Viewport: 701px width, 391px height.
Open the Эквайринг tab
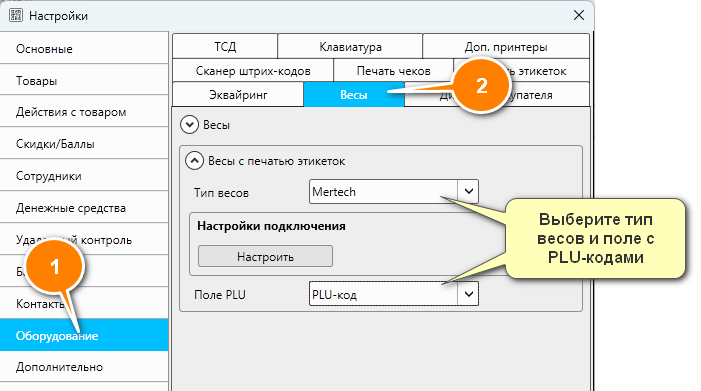(238, 95)
